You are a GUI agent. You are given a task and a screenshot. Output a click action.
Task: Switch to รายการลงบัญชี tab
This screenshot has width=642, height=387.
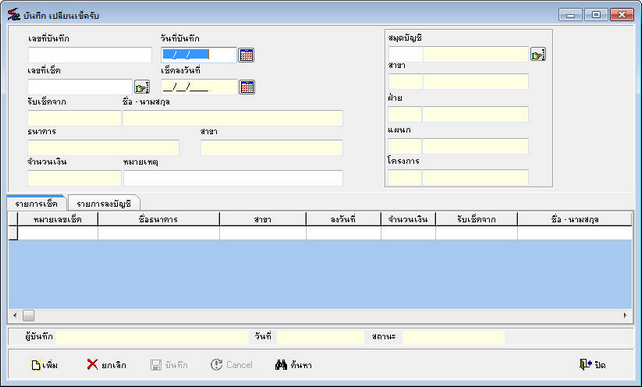[104, 204]
